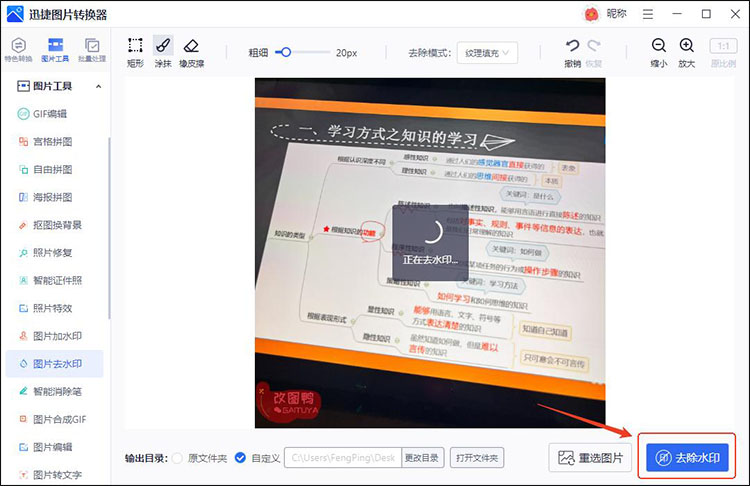Select the 矩形 rectangle selection tool

[135, 50]
